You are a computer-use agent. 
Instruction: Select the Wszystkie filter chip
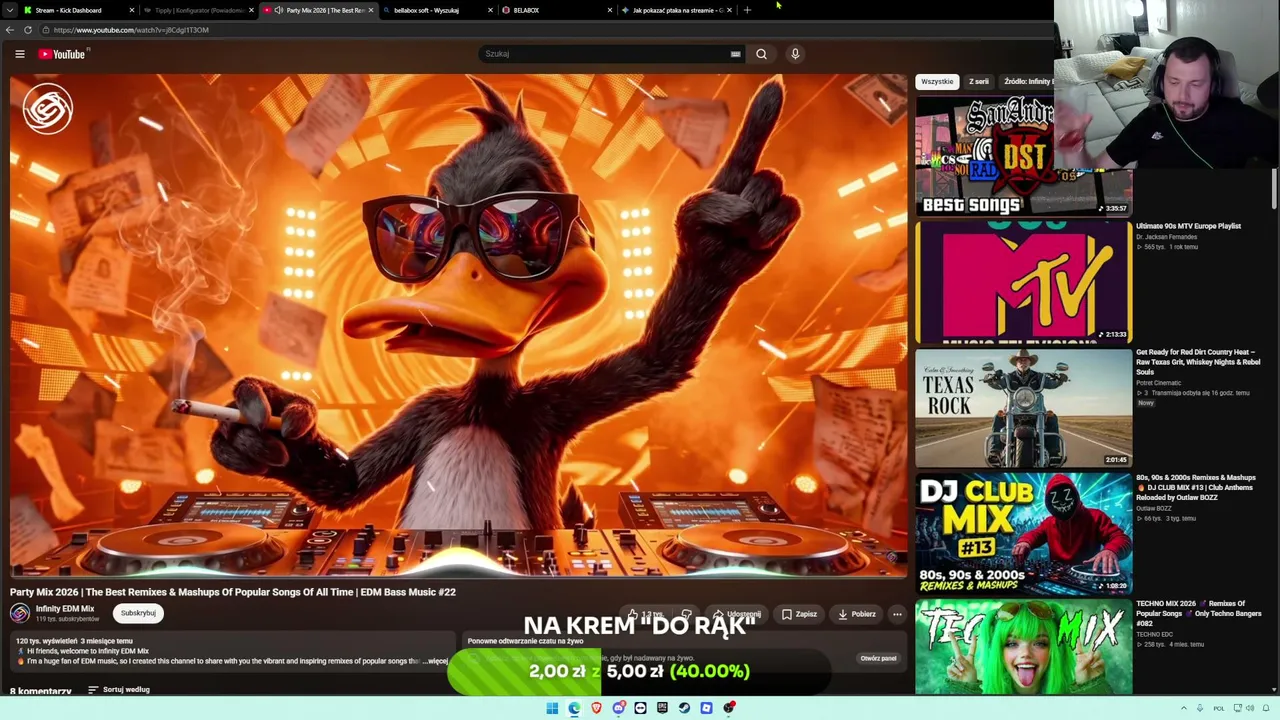937,81
